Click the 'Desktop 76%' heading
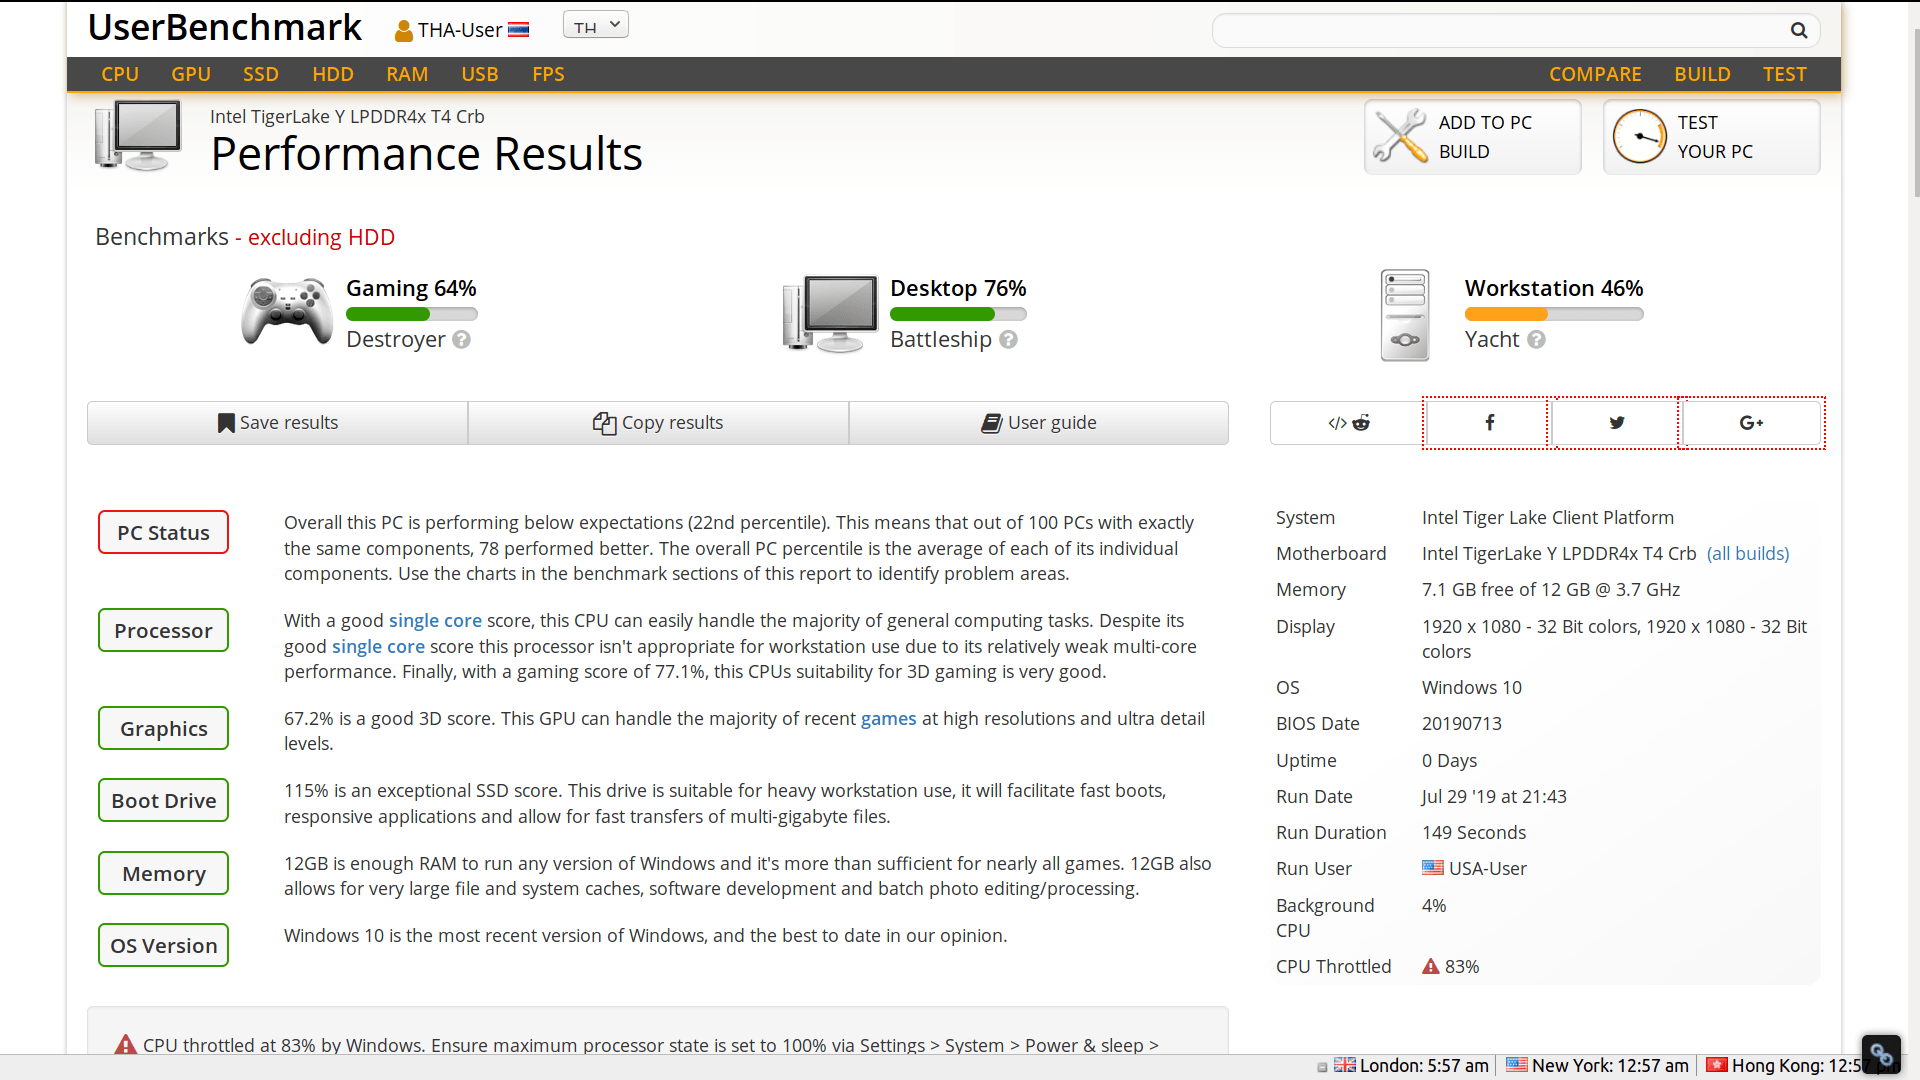Viewport: 1920px width, 1080px height. [x=958, y=288]
